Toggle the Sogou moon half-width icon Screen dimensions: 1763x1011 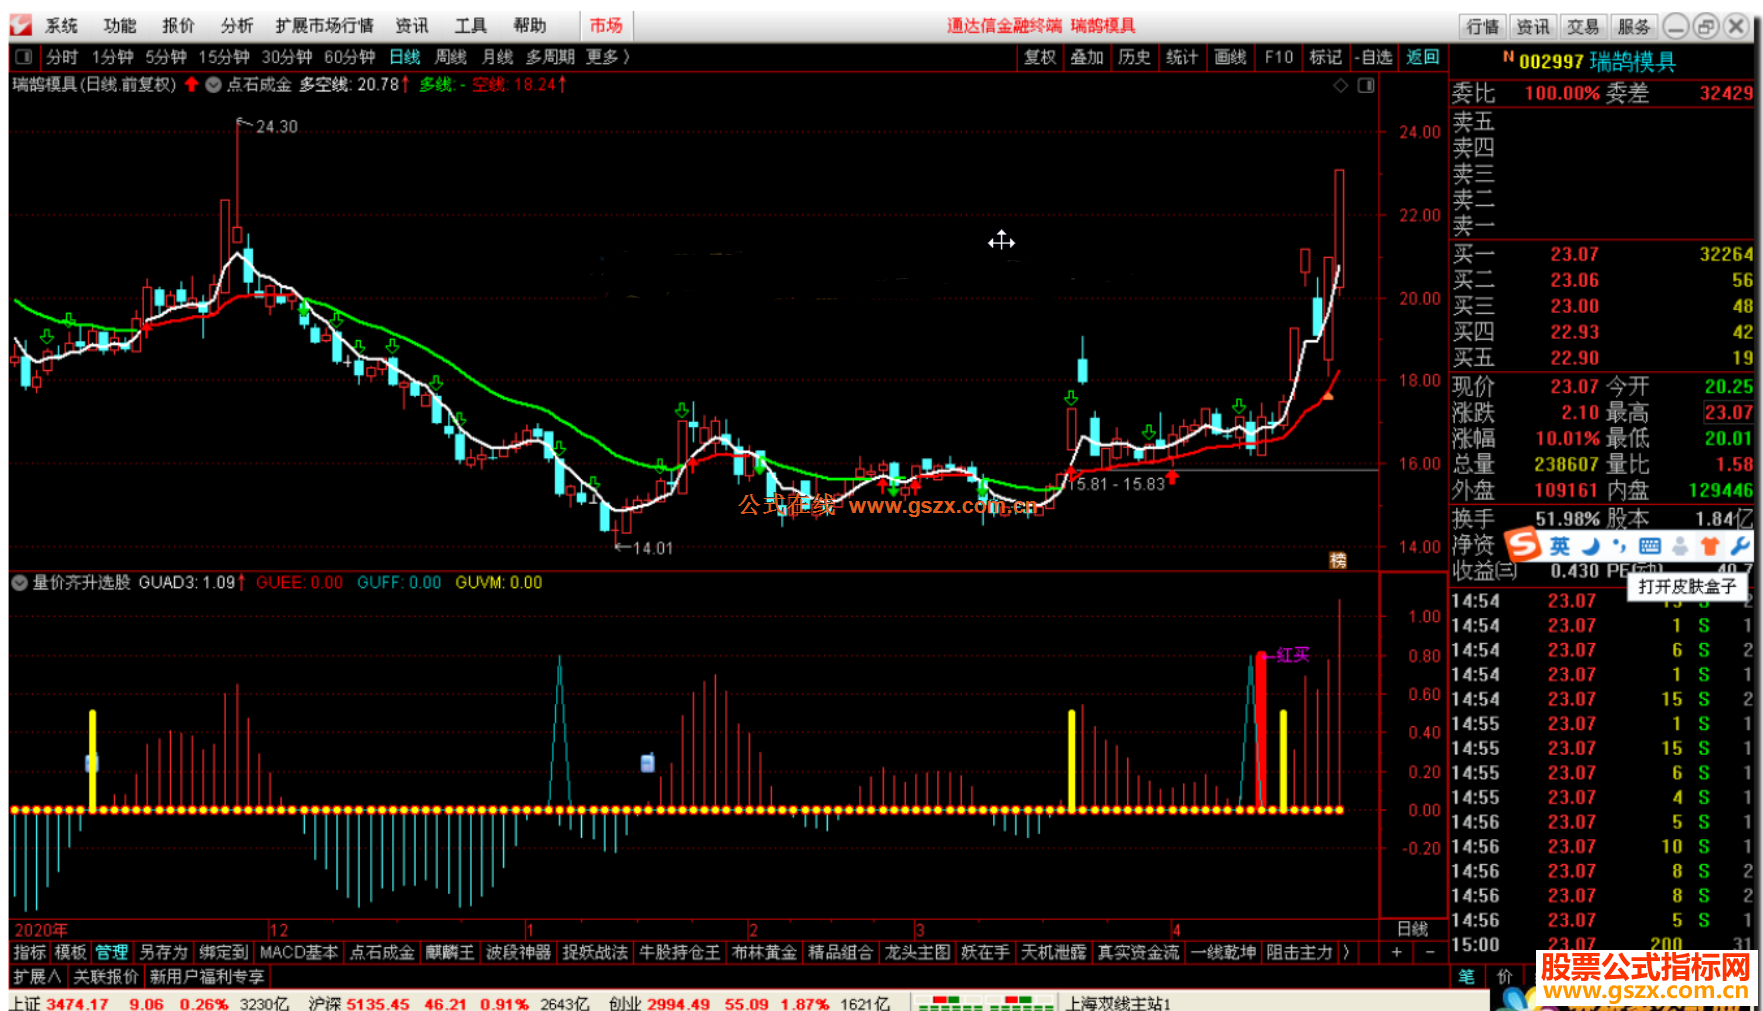click(x=1591, y=546)
